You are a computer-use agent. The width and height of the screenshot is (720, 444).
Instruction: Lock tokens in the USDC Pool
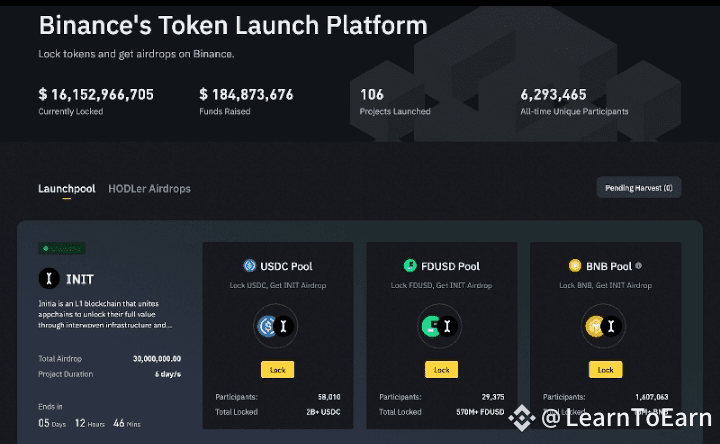[277, 370]
